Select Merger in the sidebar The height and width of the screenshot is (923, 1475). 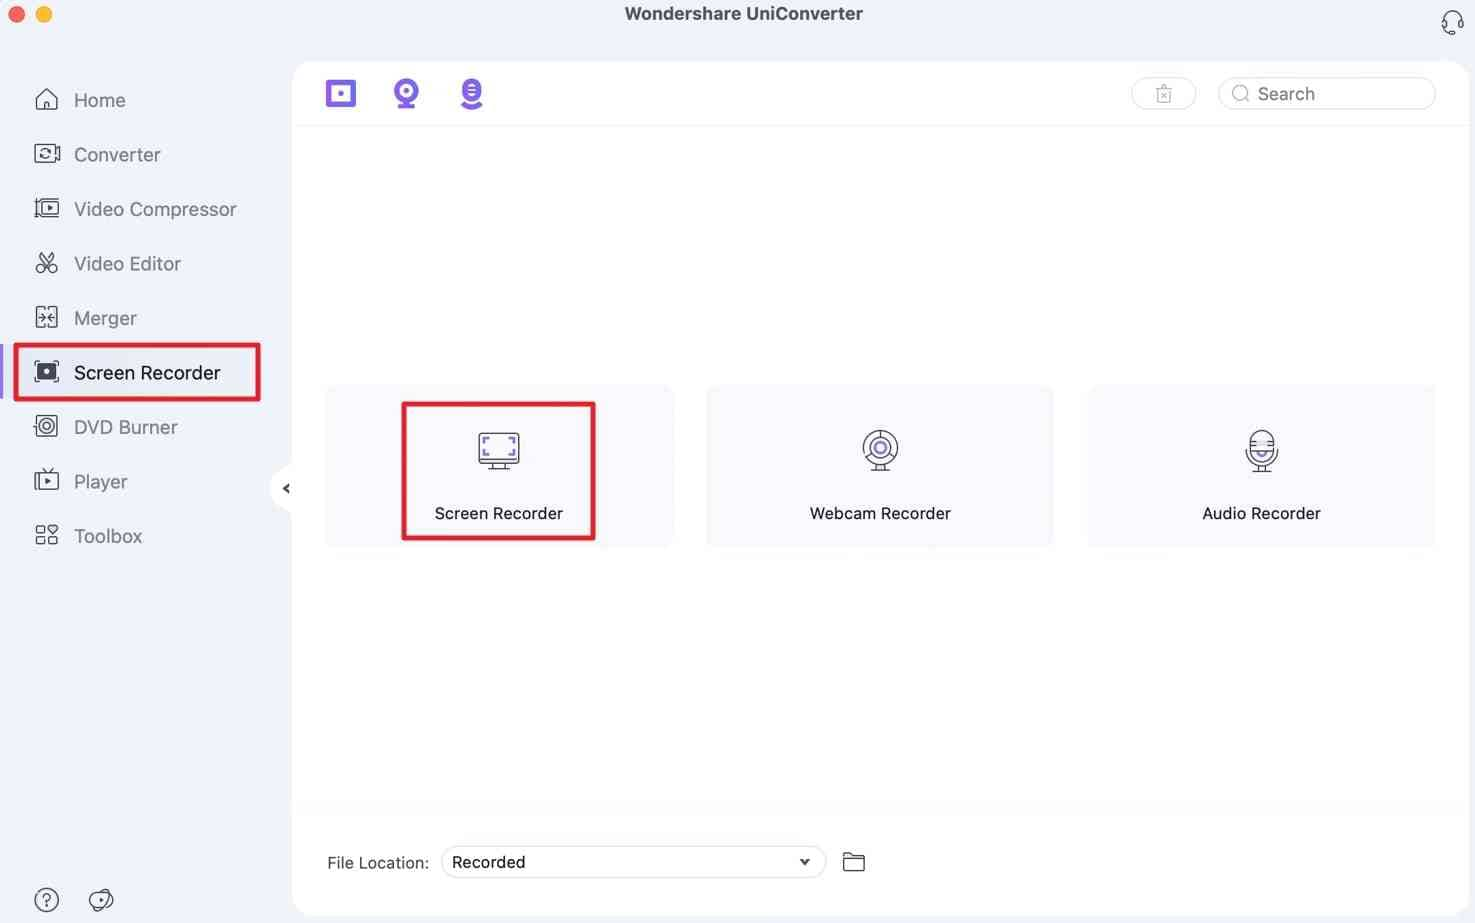(x=85, y=318)
